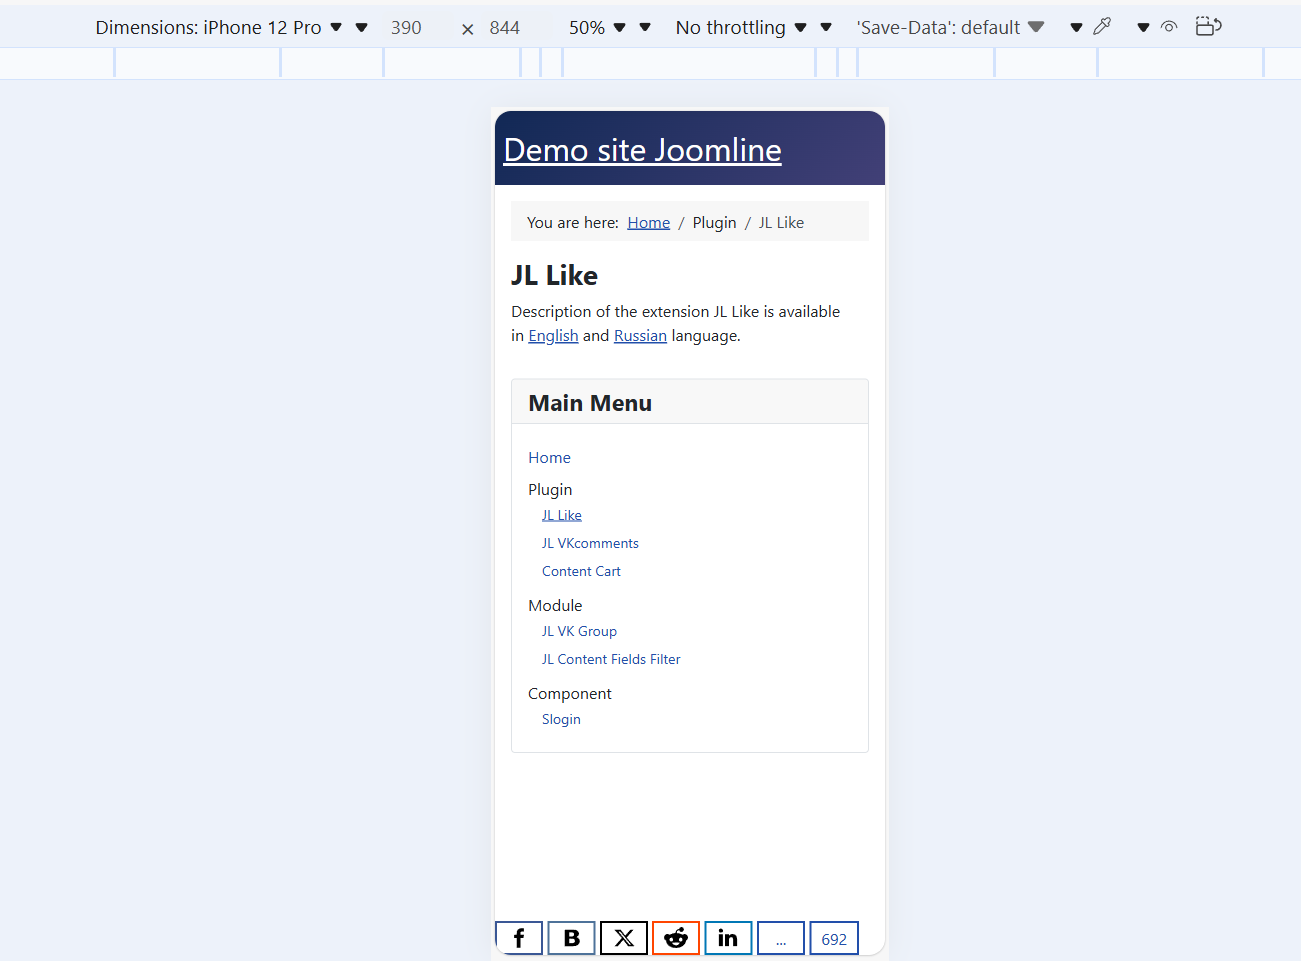Share on X (Twitter)

[x=624, y=938]
